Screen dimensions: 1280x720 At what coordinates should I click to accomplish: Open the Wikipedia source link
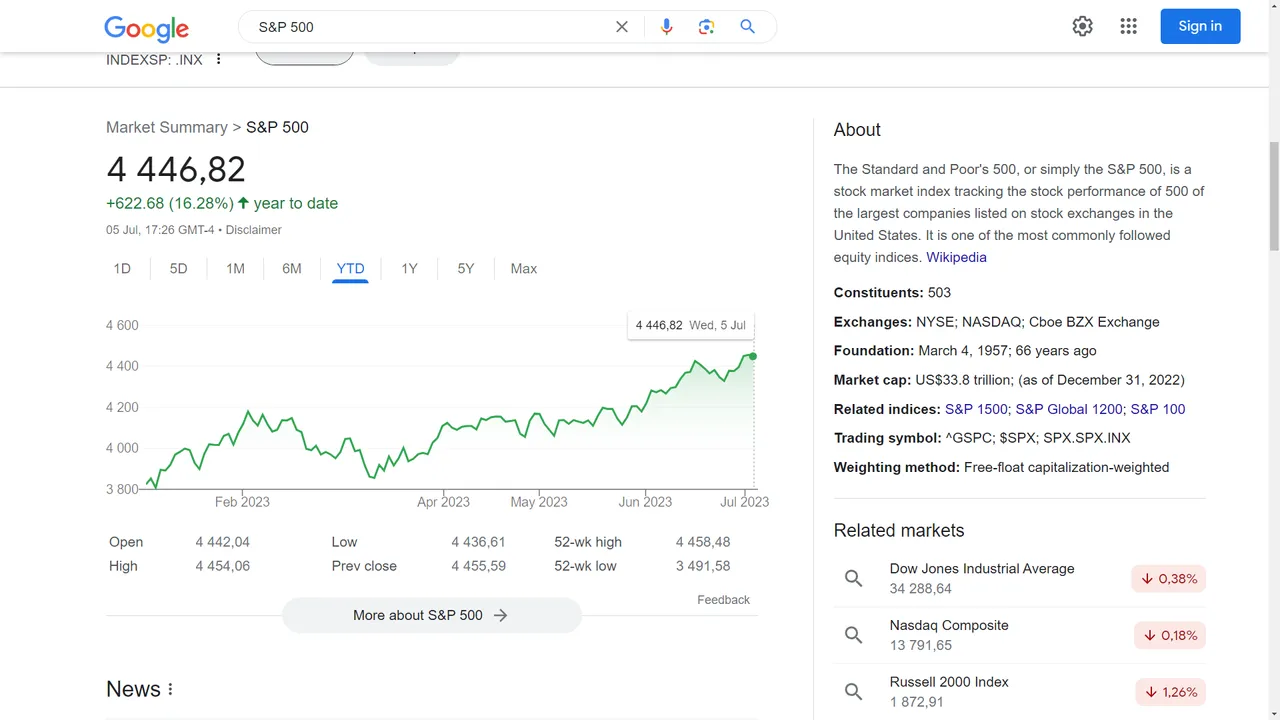coord(956,257)
